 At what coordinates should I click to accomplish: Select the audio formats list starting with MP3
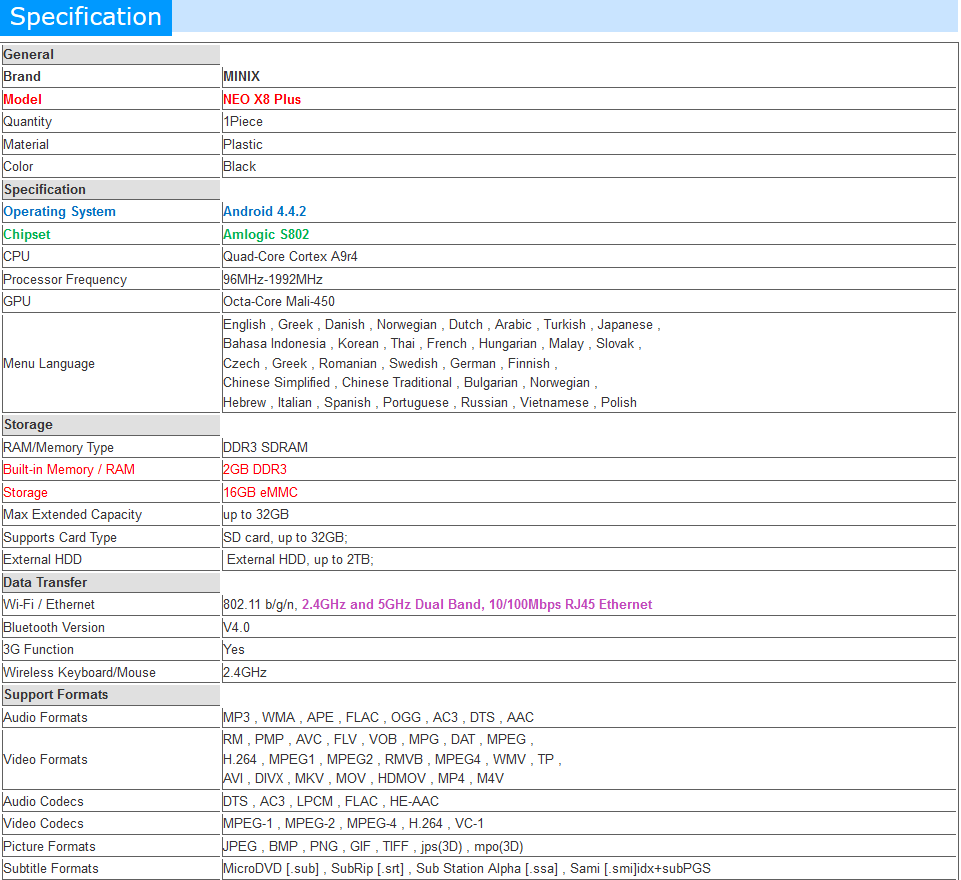pos(379,718)
